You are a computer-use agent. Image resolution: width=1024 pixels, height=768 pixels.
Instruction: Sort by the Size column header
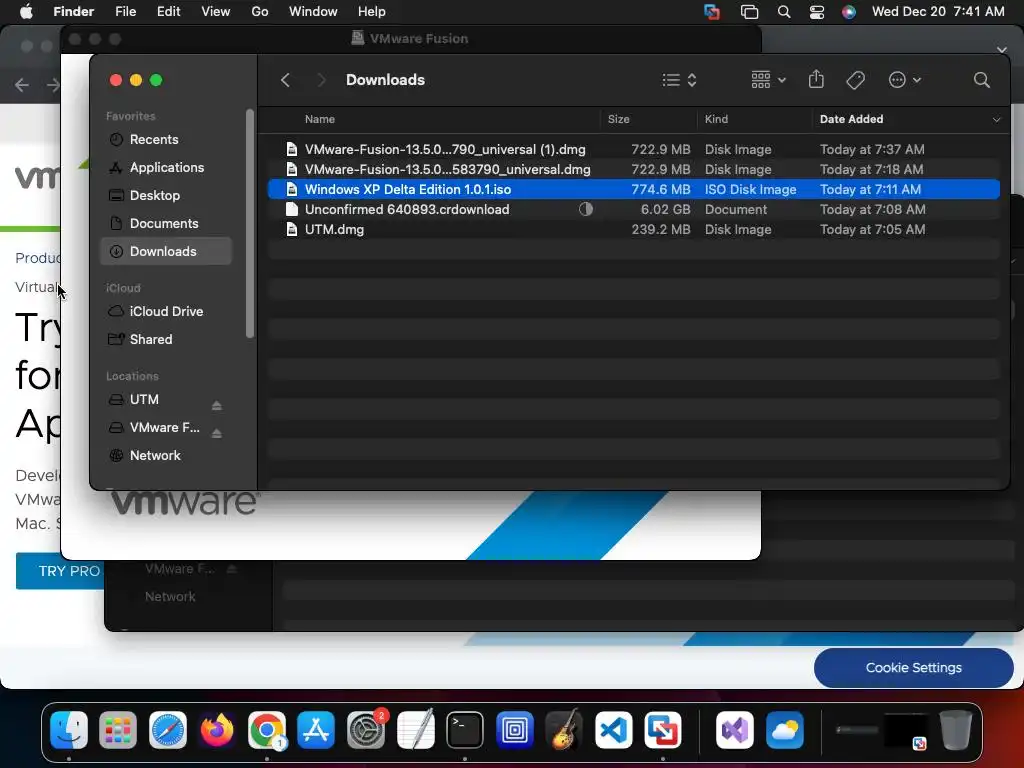click(618, 119)
